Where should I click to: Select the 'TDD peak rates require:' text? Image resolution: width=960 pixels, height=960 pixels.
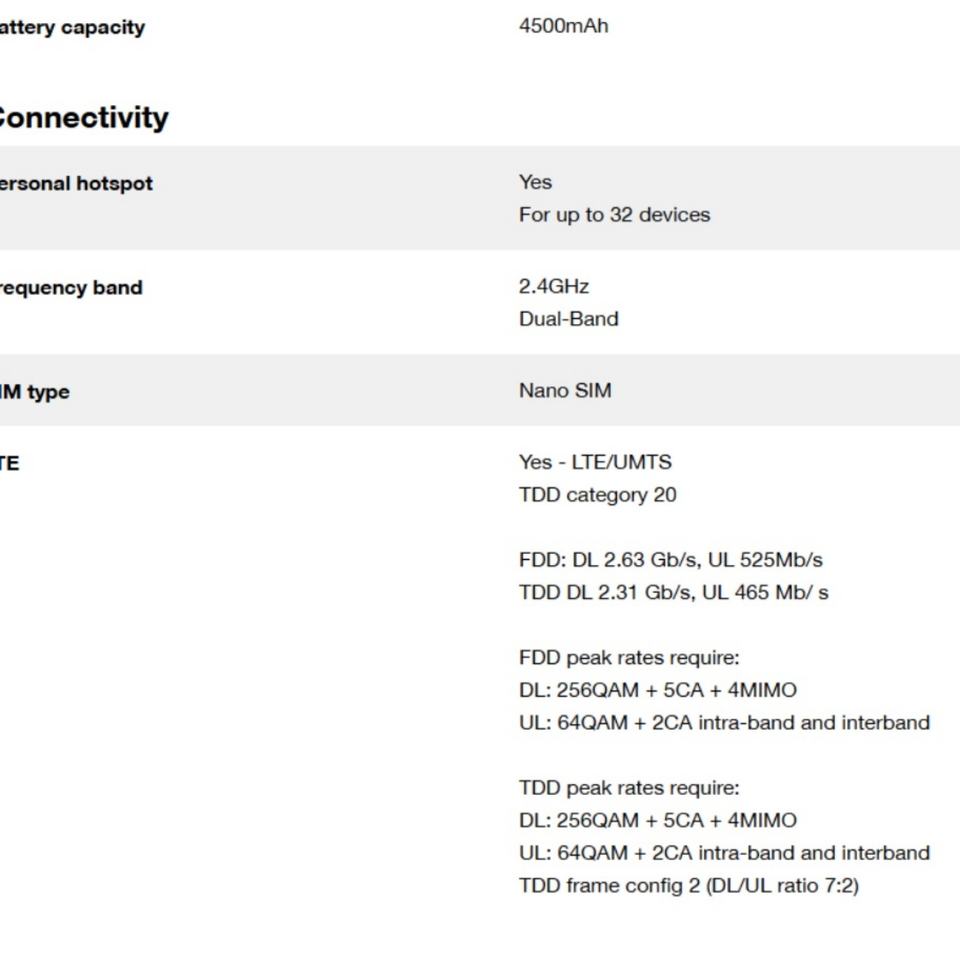pyautogui.click(x=629, y=788)
